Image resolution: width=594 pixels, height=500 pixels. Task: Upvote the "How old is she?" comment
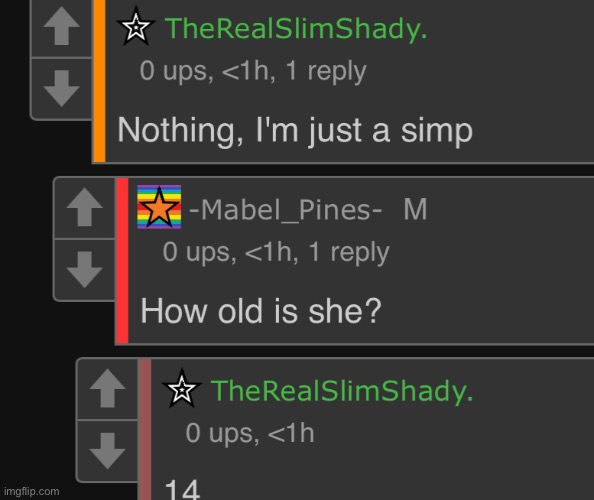tap(84, 208)
